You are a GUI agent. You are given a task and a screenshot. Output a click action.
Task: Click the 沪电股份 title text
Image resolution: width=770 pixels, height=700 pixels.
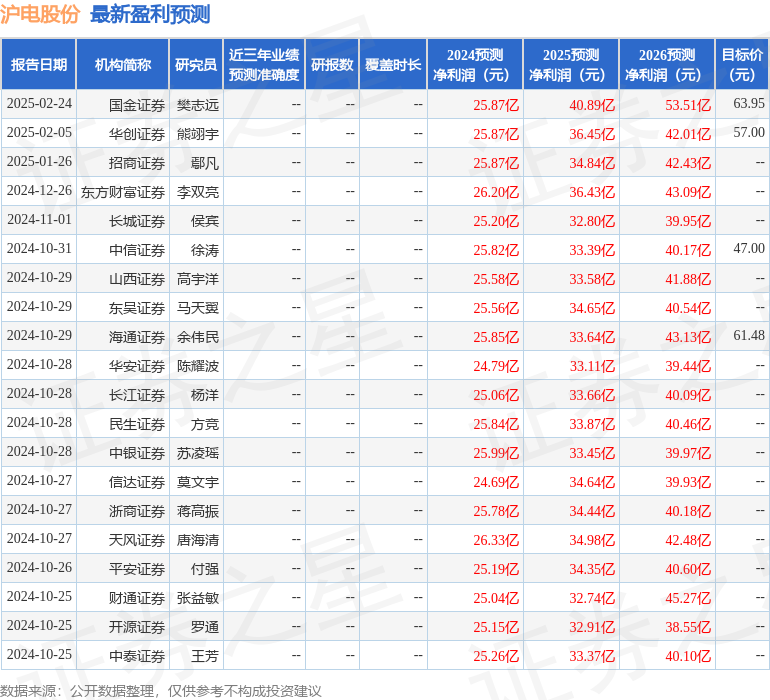click(40, 14)
